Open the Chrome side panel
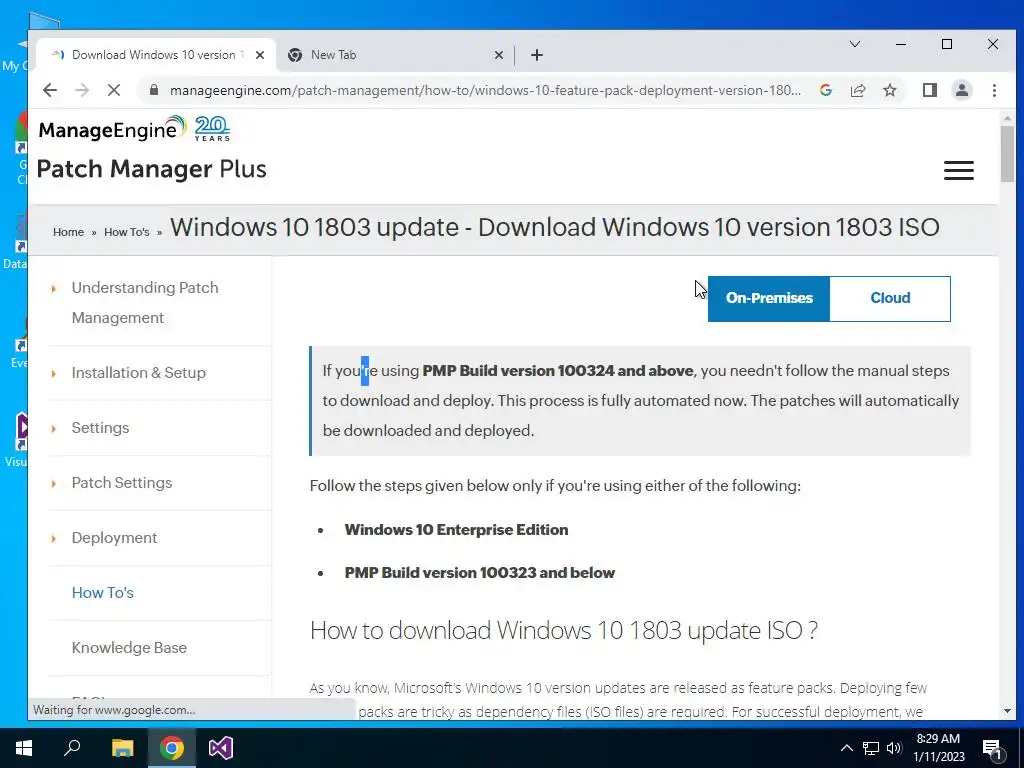1024x768 pixels. click(930, 90)
